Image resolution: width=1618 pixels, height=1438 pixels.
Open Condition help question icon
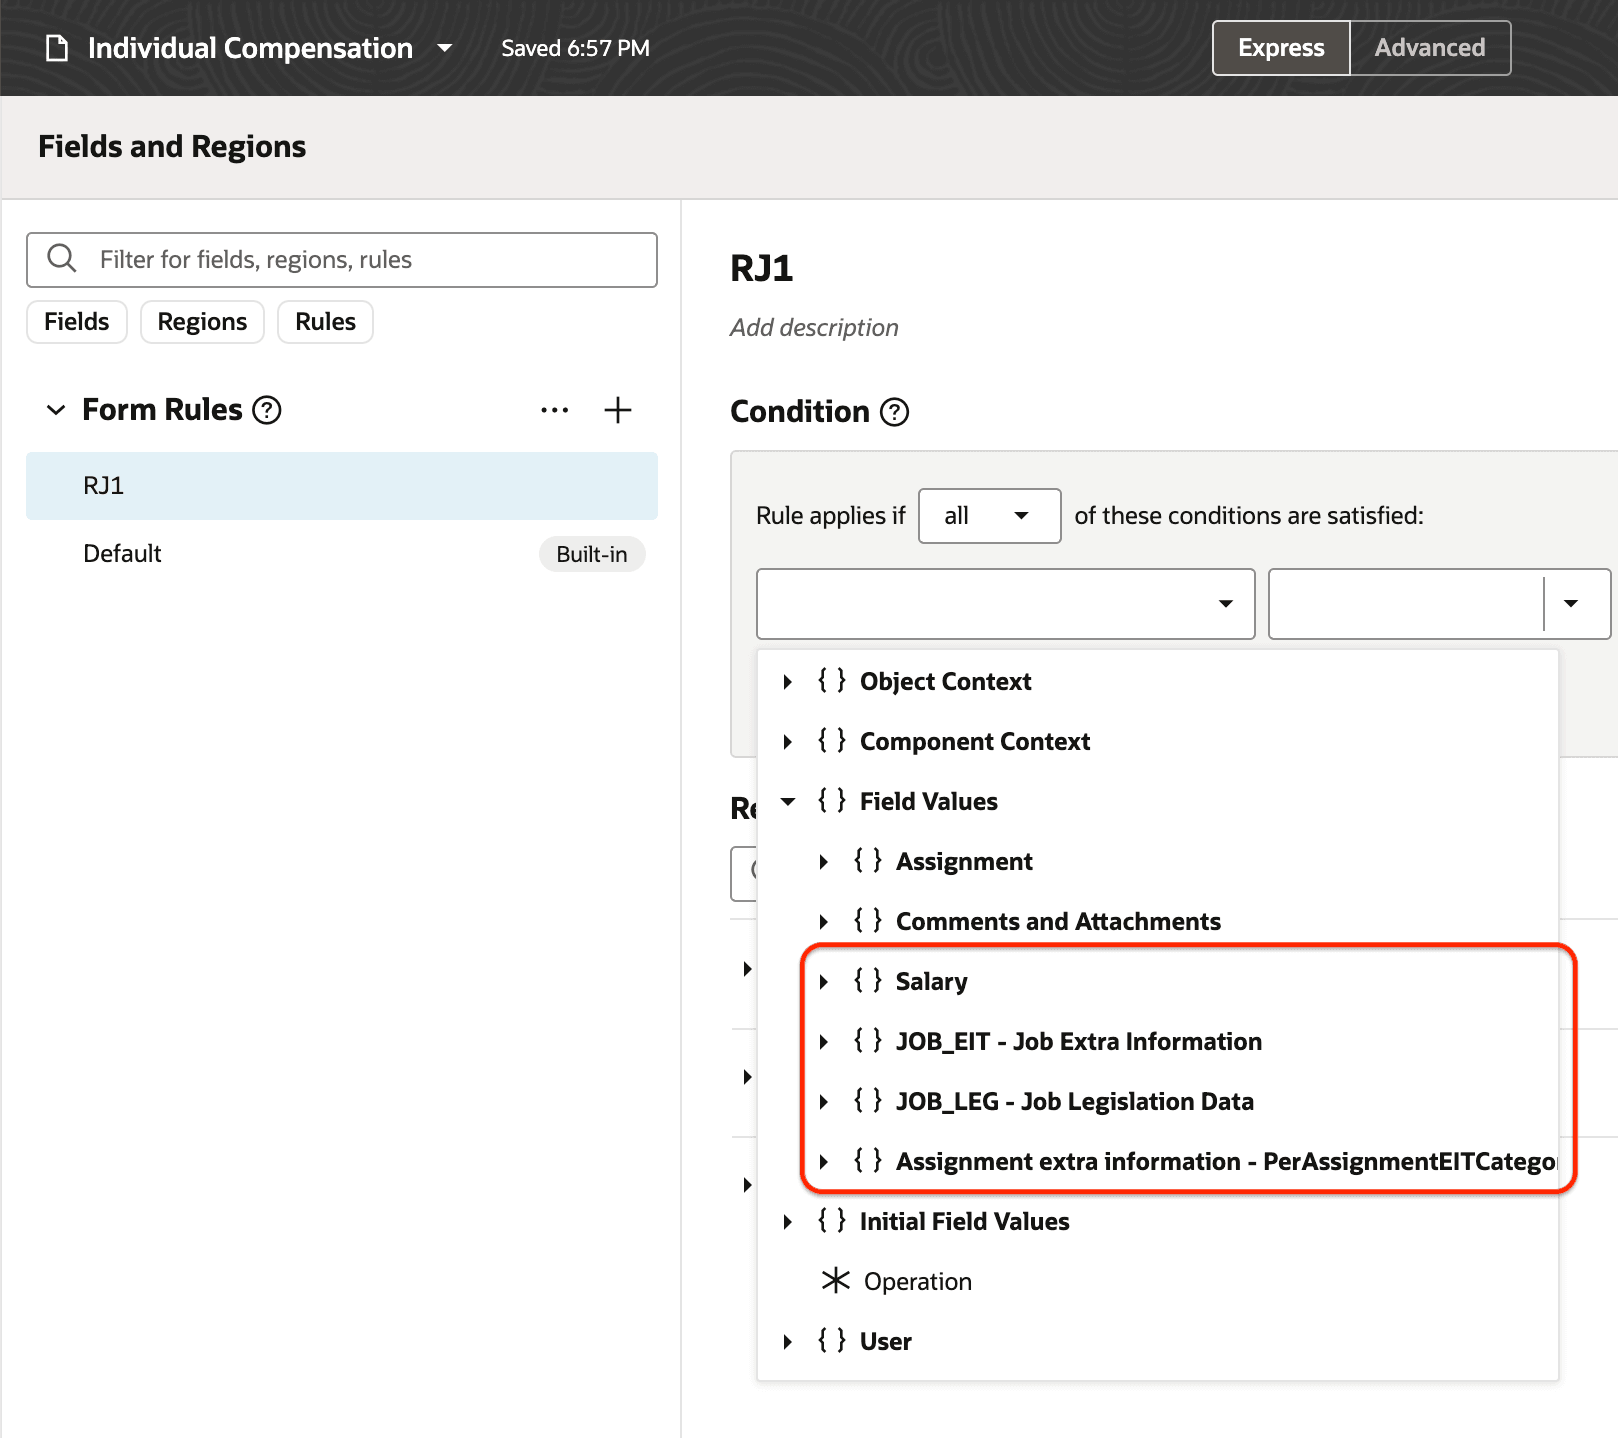[895, 412]
